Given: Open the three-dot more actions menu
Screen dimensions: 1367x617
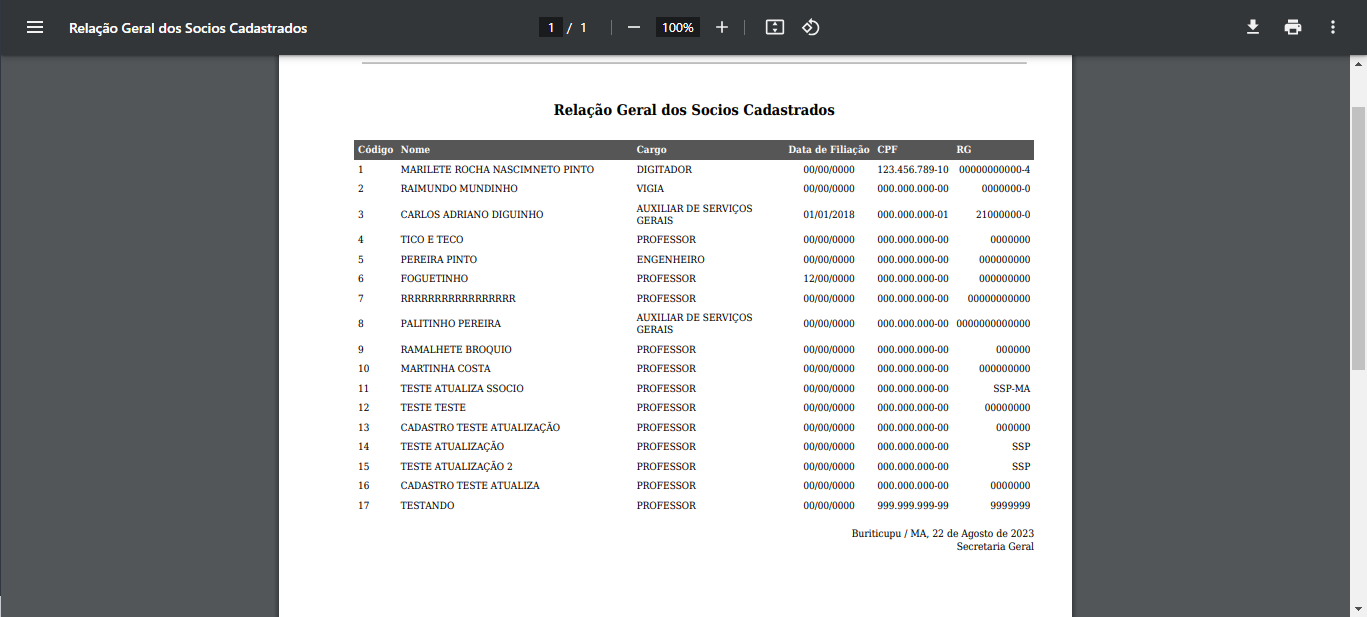Looking at the screenshot, I should click(1333, 28).
